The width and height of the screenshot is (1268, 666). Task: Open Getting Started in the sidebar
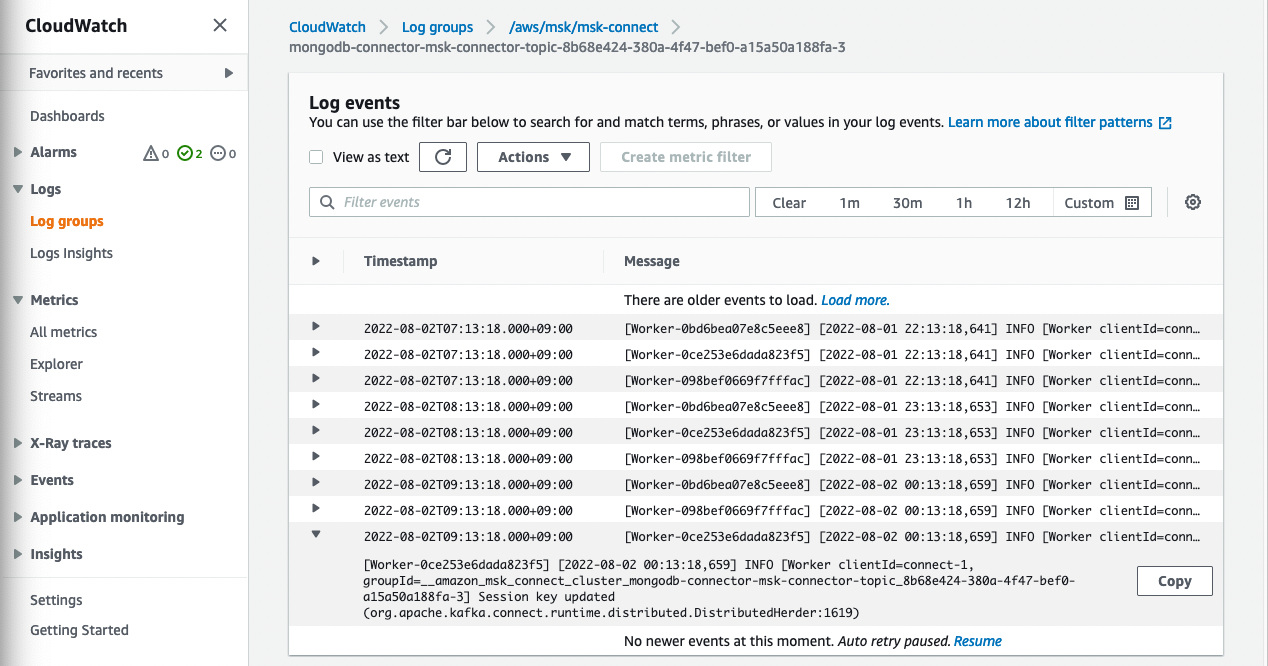pos(79,630)
